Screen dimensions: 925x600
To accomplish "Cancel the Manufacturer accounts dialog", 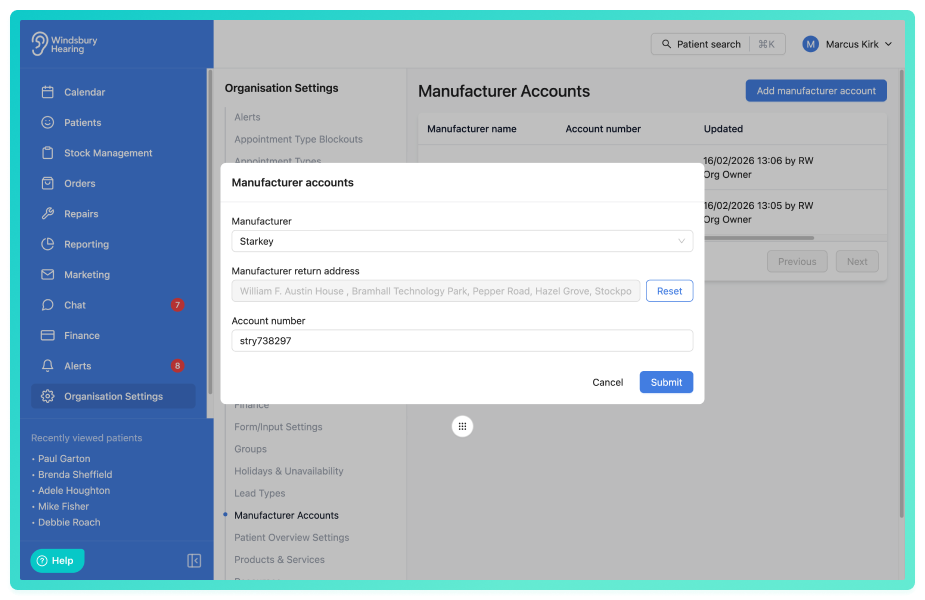I will click(x=608, y=382).
